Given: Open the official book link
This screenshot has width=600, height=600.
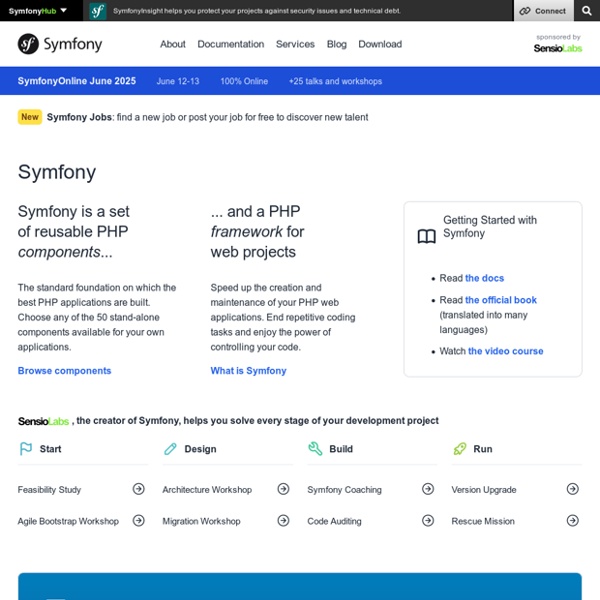Looking at the screenshot, I should (501, 300).
